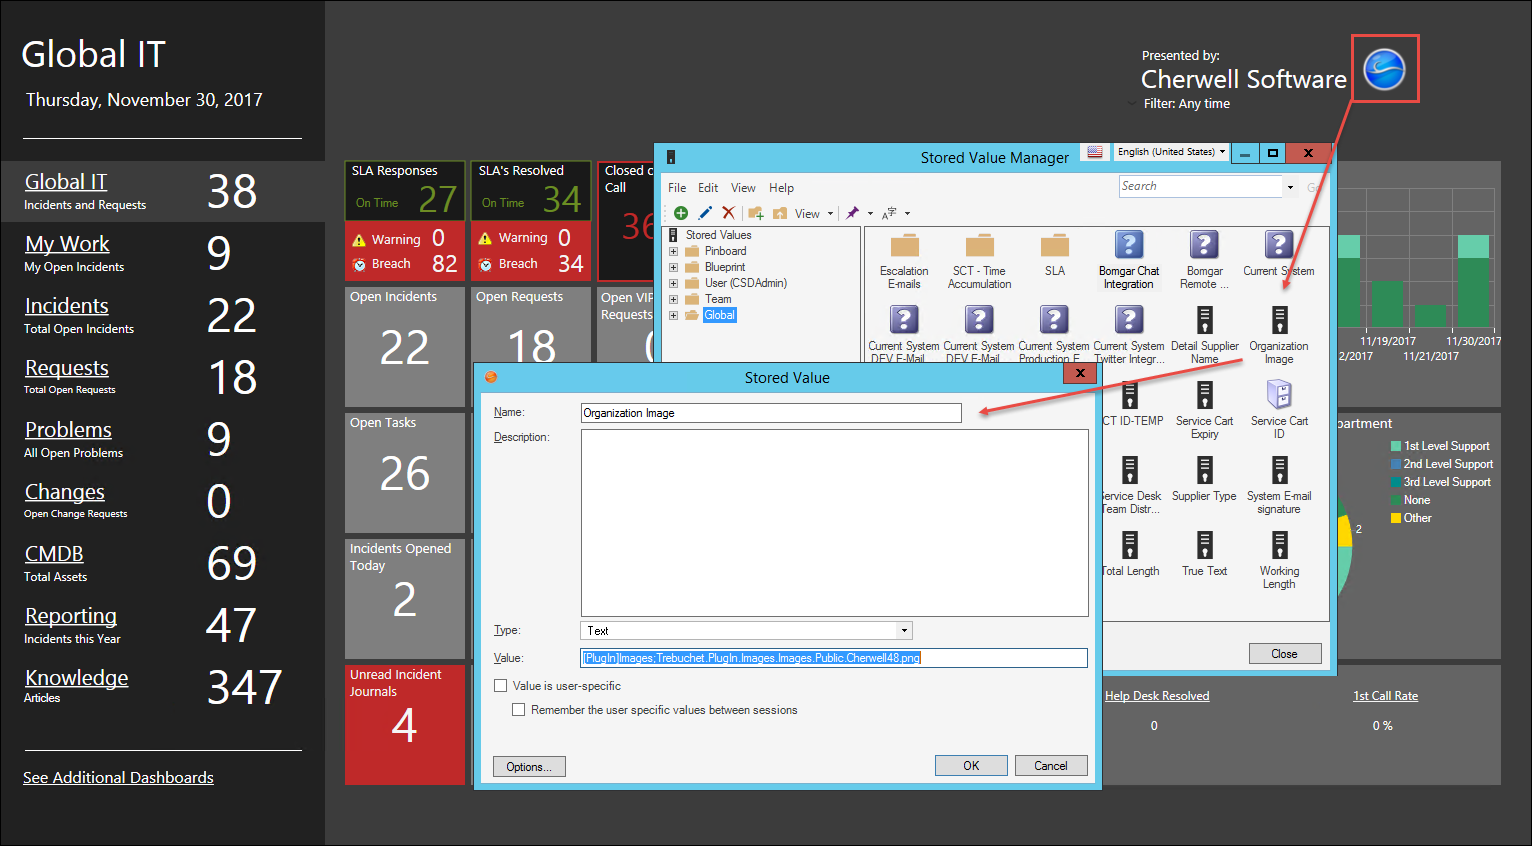Open the File menu
Viewport: 1532px width, 846px height.
677,188
